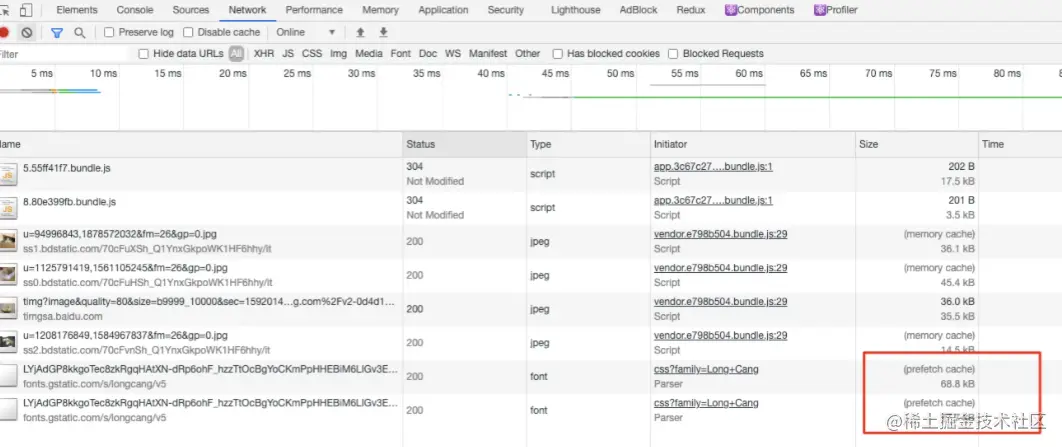Viewport: 1062px width, 447px height.
Task: Open the Performance tab
Action: pyautogui.click(x=314, y=10)
